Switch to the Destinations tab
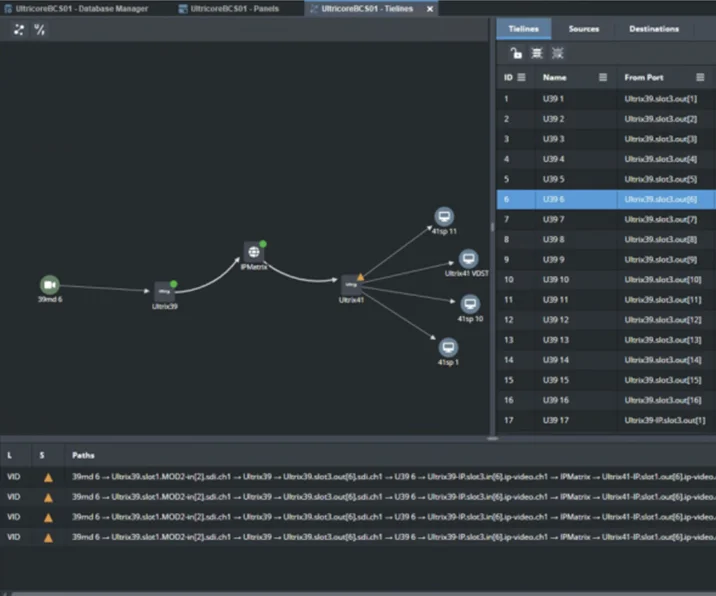The height and width of the screenshot is (596, 716). point(654,29)
